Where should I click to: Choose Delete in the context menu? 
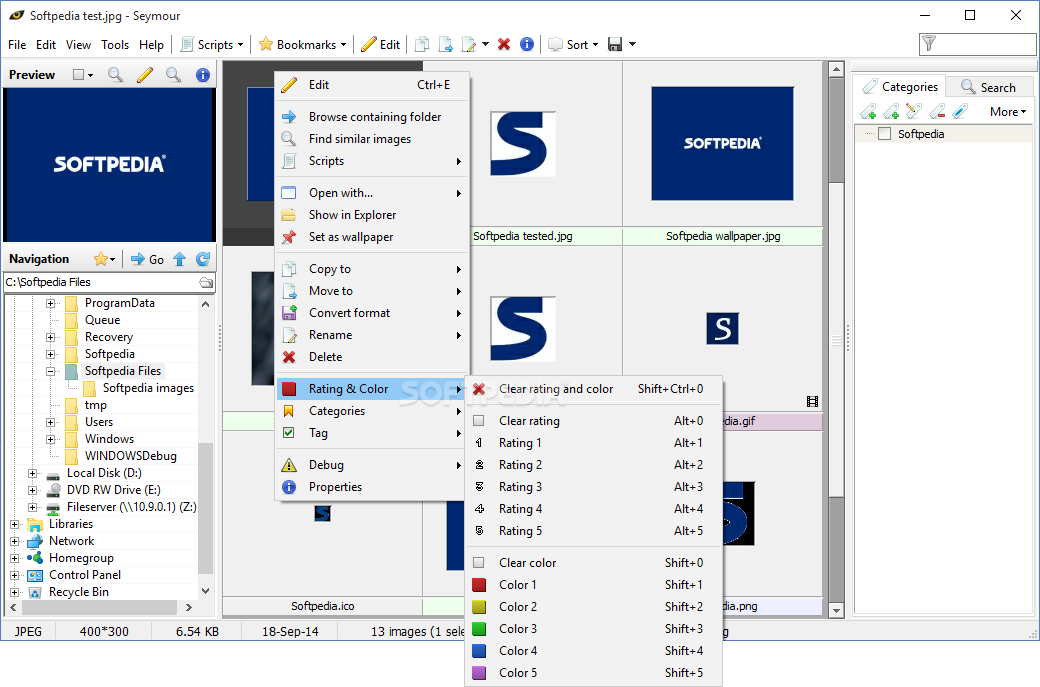372,357
